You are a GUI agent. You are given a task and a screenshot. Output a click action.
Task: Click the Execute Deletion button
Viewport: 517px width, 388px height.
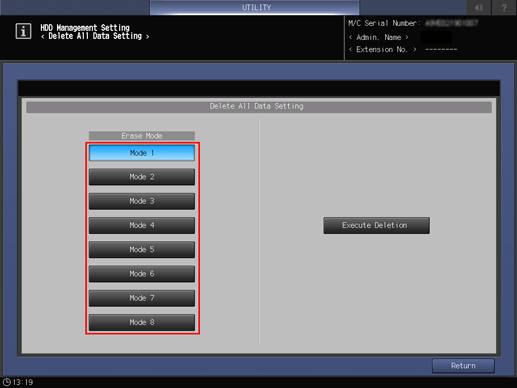click(x=376, y=225)
